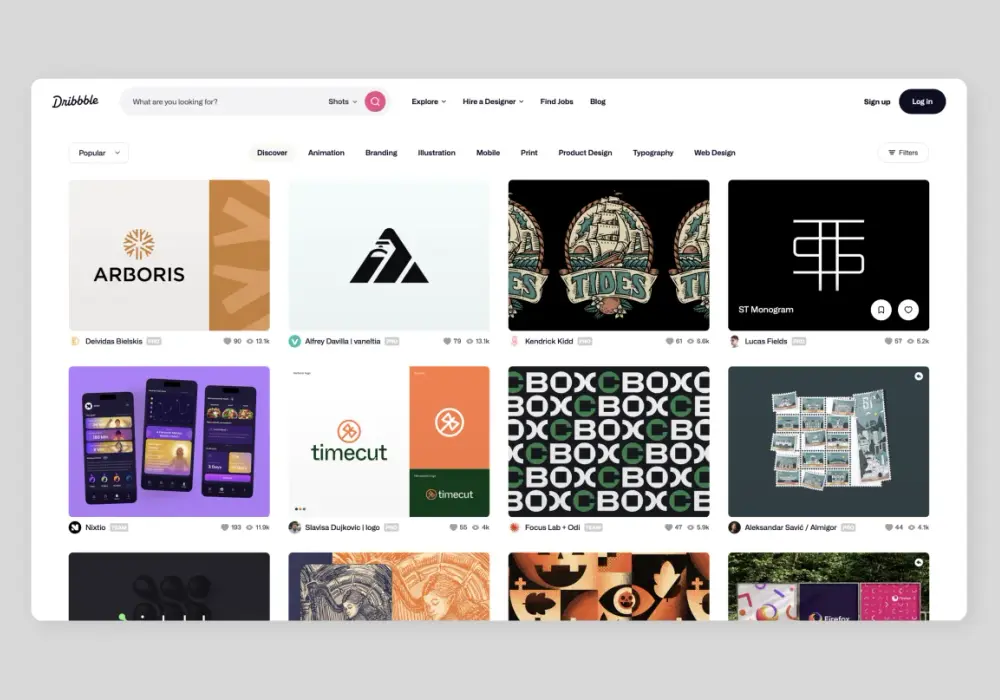Viewport: 1000px width, 700px height.
Task: Switch to the Typography category
Action: [652, 153]
